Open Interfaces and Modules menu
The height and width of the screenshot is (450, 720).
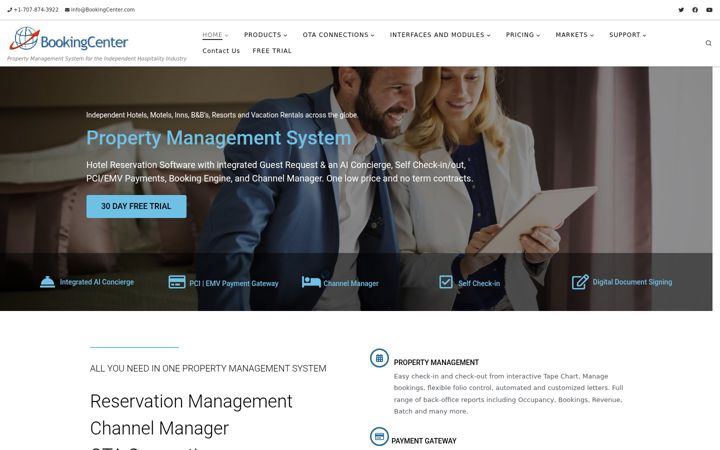(437, 35)
